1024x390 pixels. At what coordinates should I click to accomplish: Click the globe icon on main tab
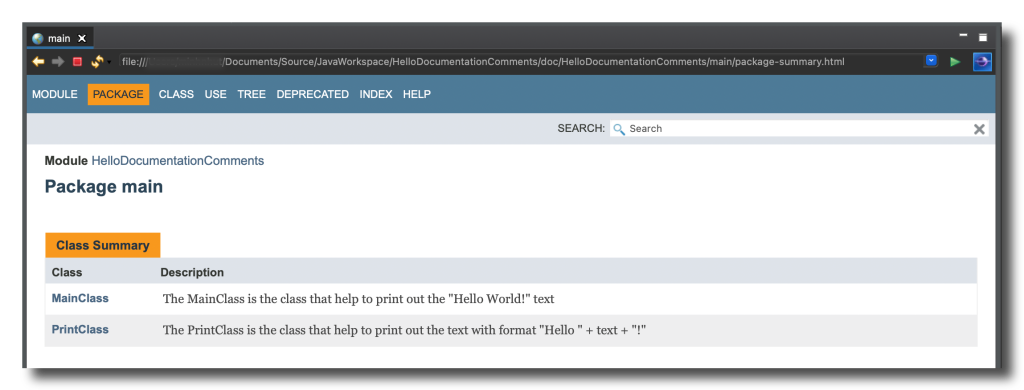[38, 39]
